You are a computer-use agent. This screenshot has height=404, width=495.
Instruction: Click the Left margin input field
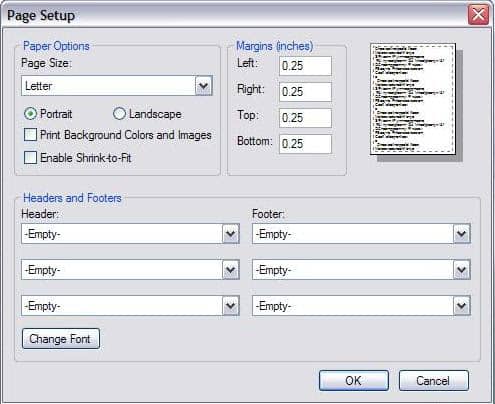pyautogui.click(x=305, y=66)
